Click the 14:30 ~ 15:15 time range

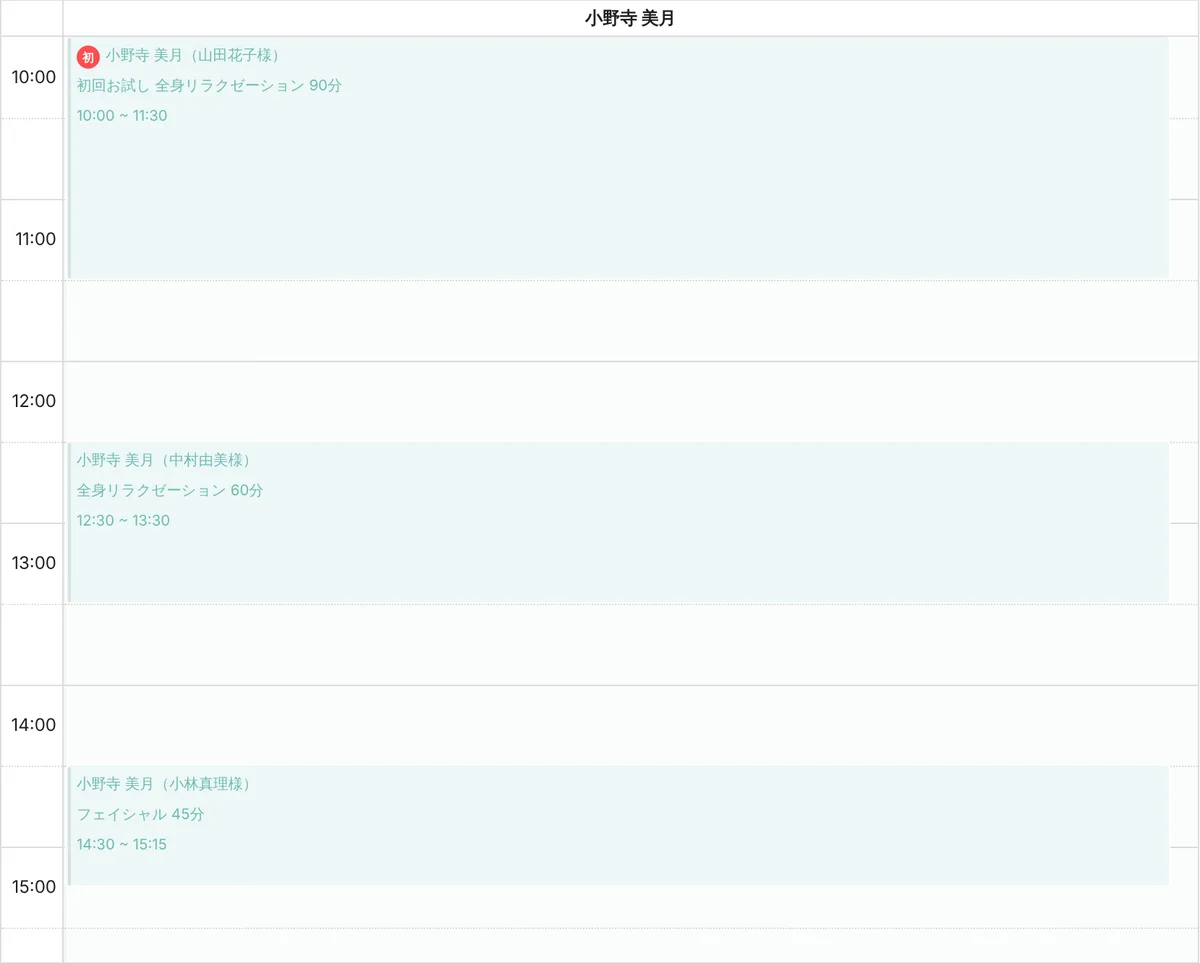pos(122,845)
